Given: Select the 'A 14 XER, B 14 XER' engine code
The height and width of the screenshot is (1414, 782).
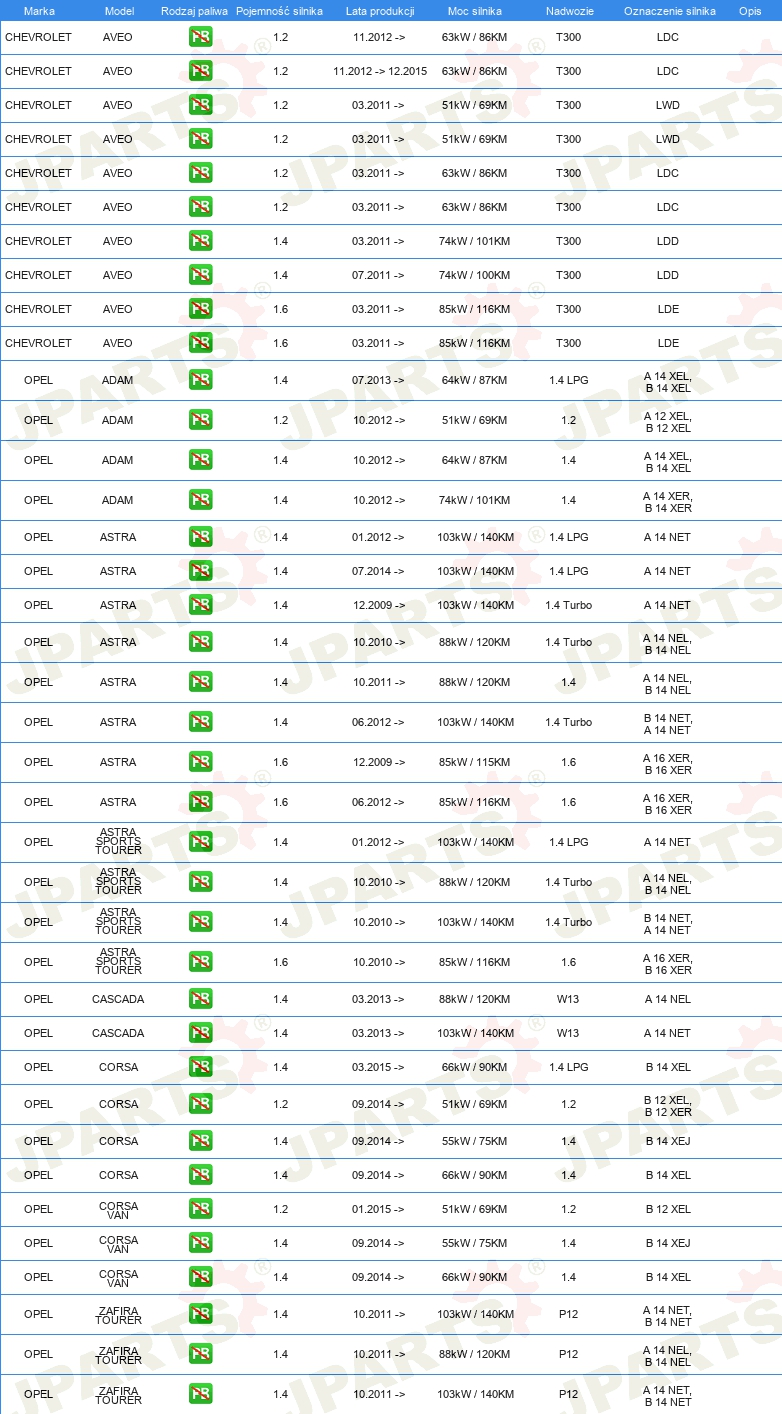Looking at the screenshot, I should (668, 502).
